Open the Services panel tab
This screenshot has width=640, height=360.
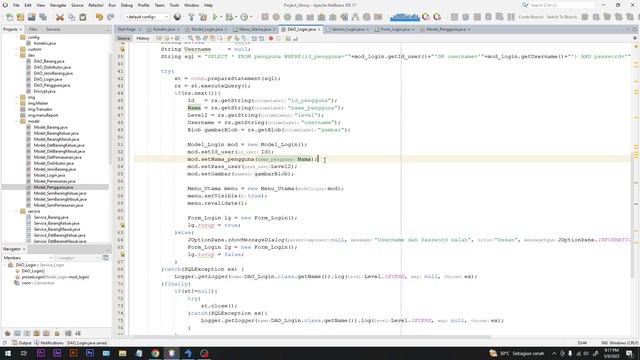click(53, 29)
